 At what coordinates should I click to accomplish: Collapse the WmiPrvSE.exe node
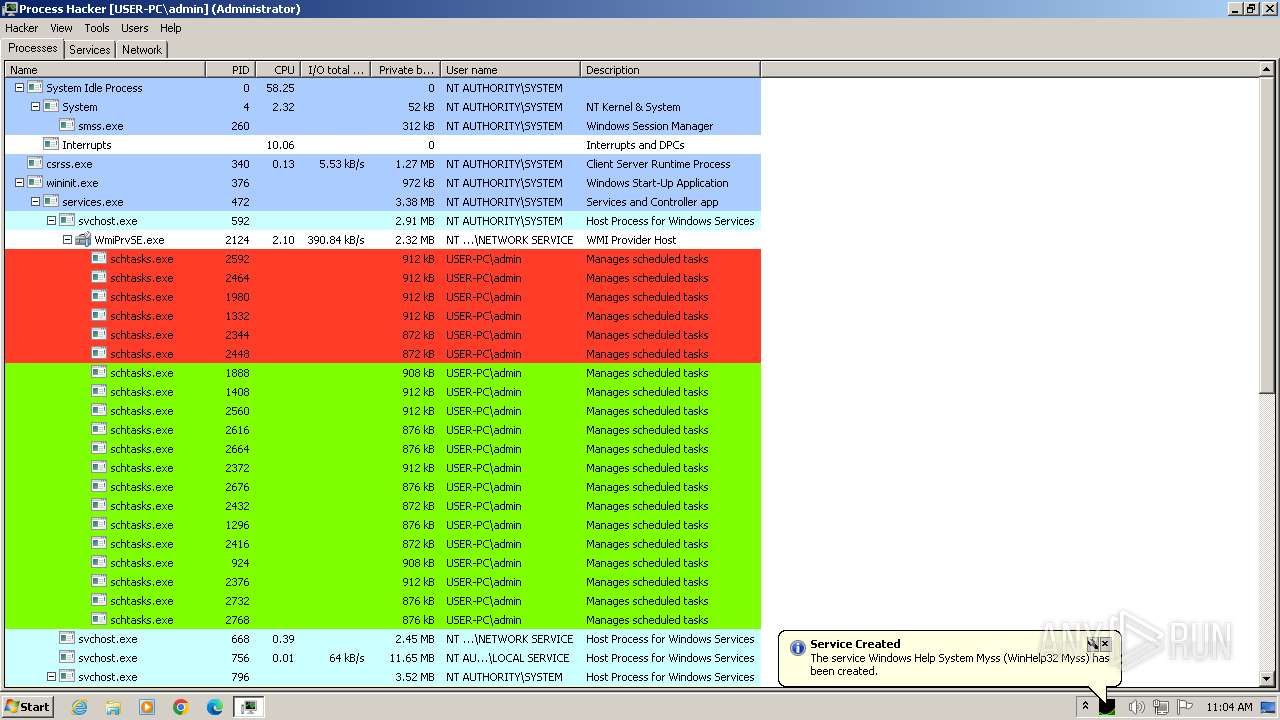[67, 240]
